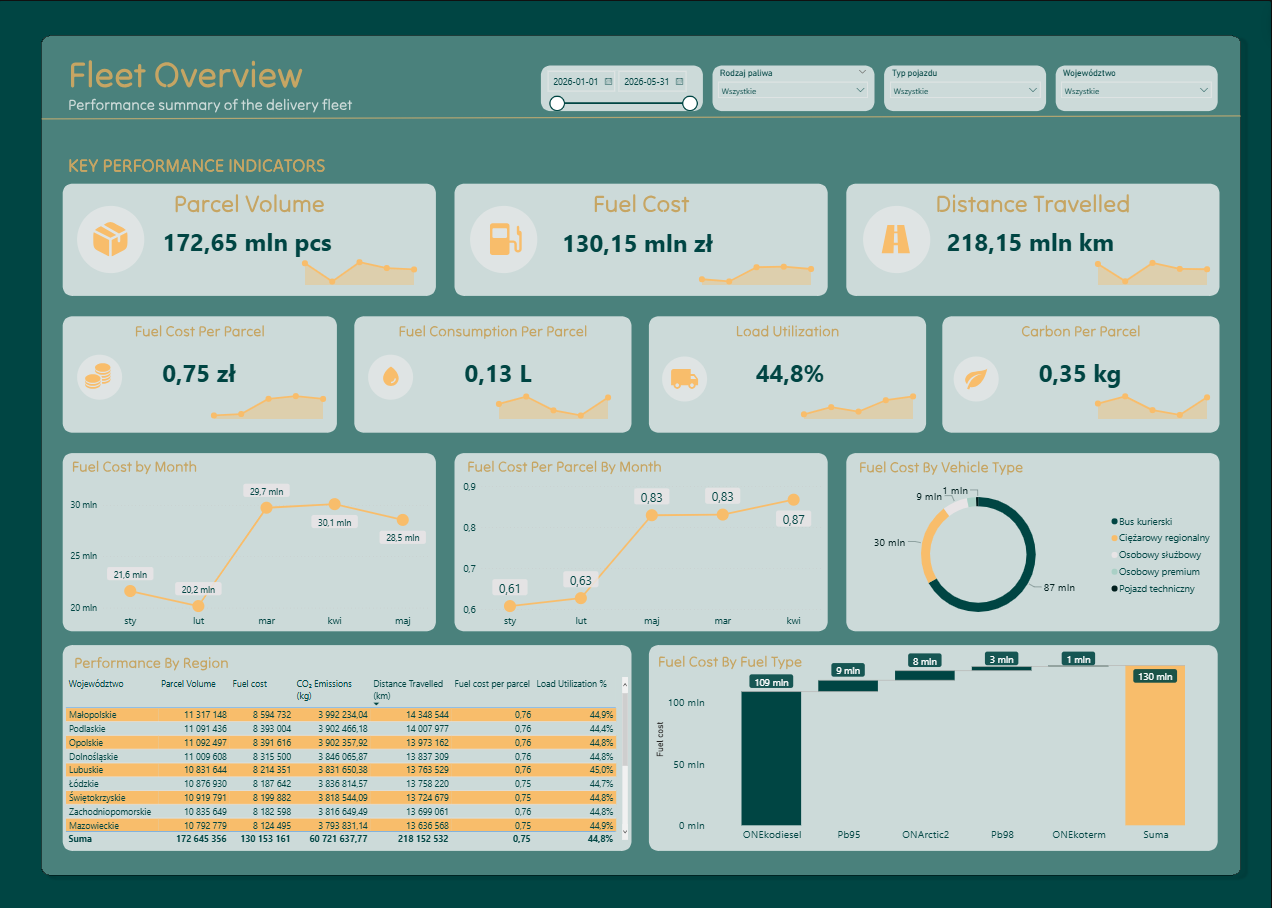Click the road icon in Distance Travelled card
This screenshot has height=908, width=1272.
pyautogui.click(x=896, y=240)
